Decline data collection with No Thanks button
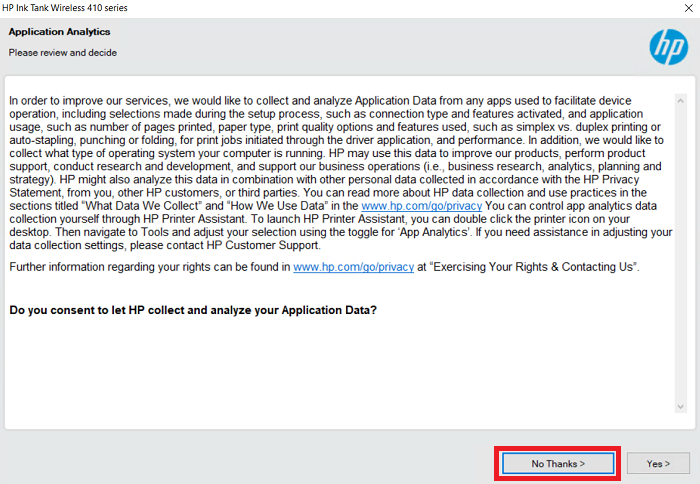Image resolution: width=700 pixels, height=484 pixels. pos(558,463)
